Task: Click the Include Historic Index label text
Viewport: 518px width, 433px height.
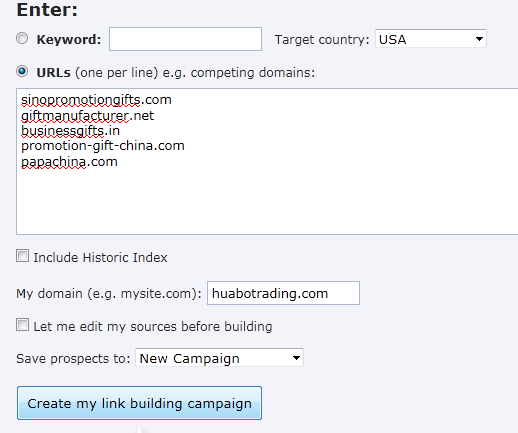Action: click(x=100, y=257)
